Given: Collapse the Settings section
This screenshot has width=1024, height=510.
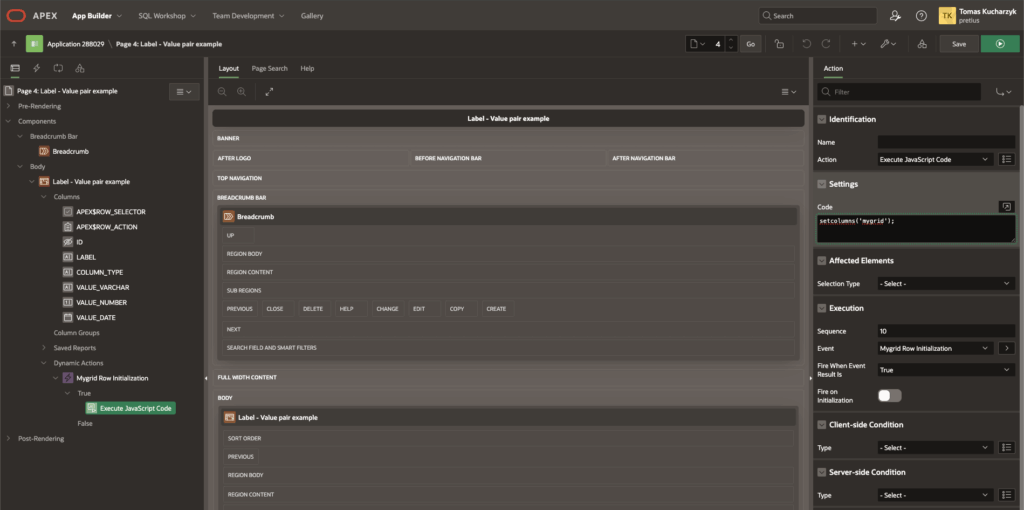Looking at the screenshot, I should (x=822, y=184).
